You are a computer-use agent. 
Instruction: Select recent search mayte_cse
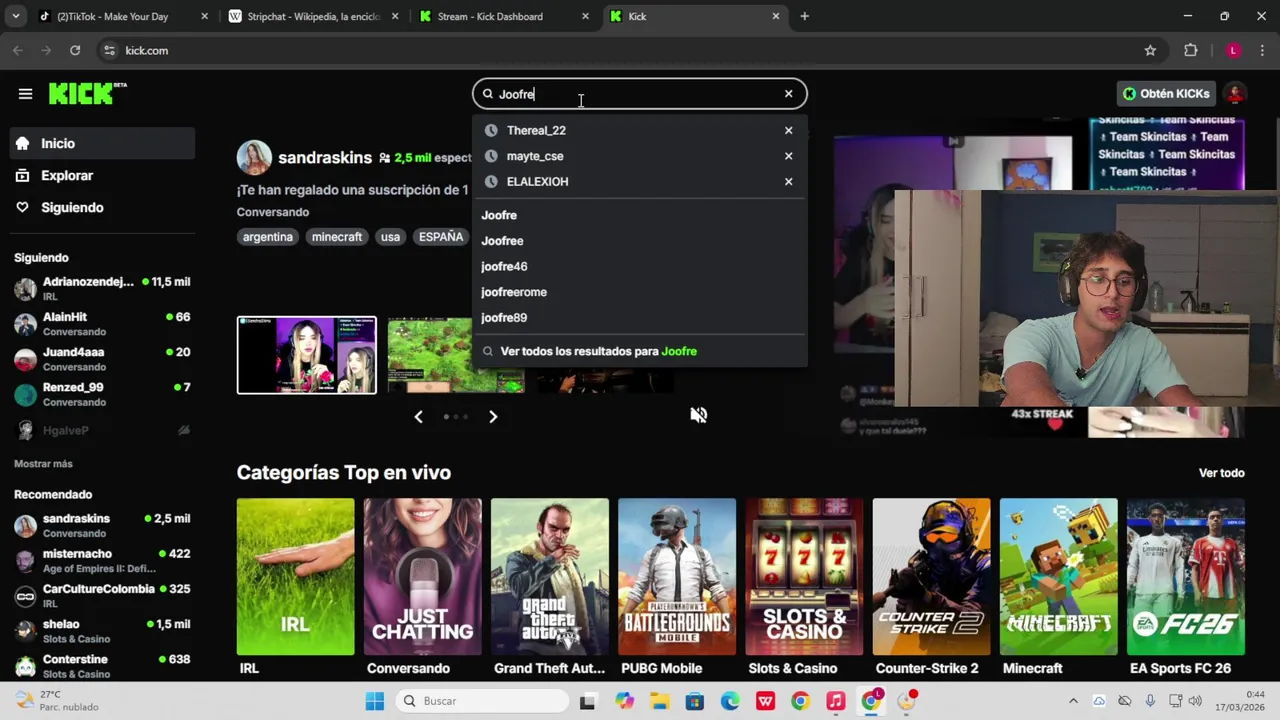point(535,156)
